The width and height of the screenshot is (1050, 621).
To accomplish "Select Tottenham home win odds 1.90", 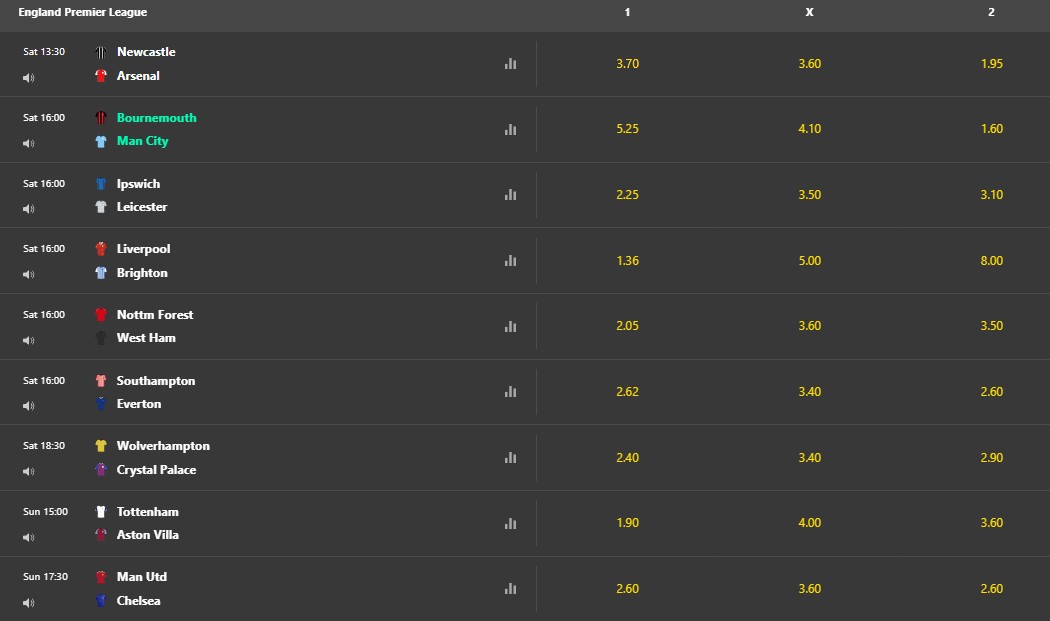I will (x=627, y=523).
